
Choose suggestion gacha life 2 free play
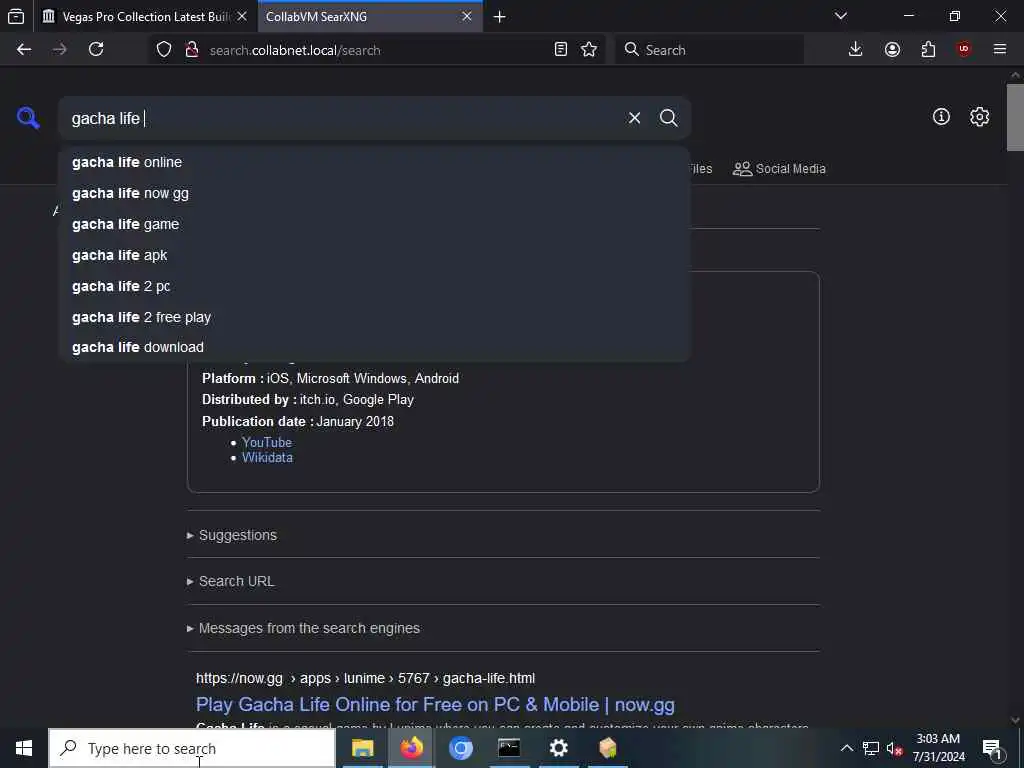374,317
